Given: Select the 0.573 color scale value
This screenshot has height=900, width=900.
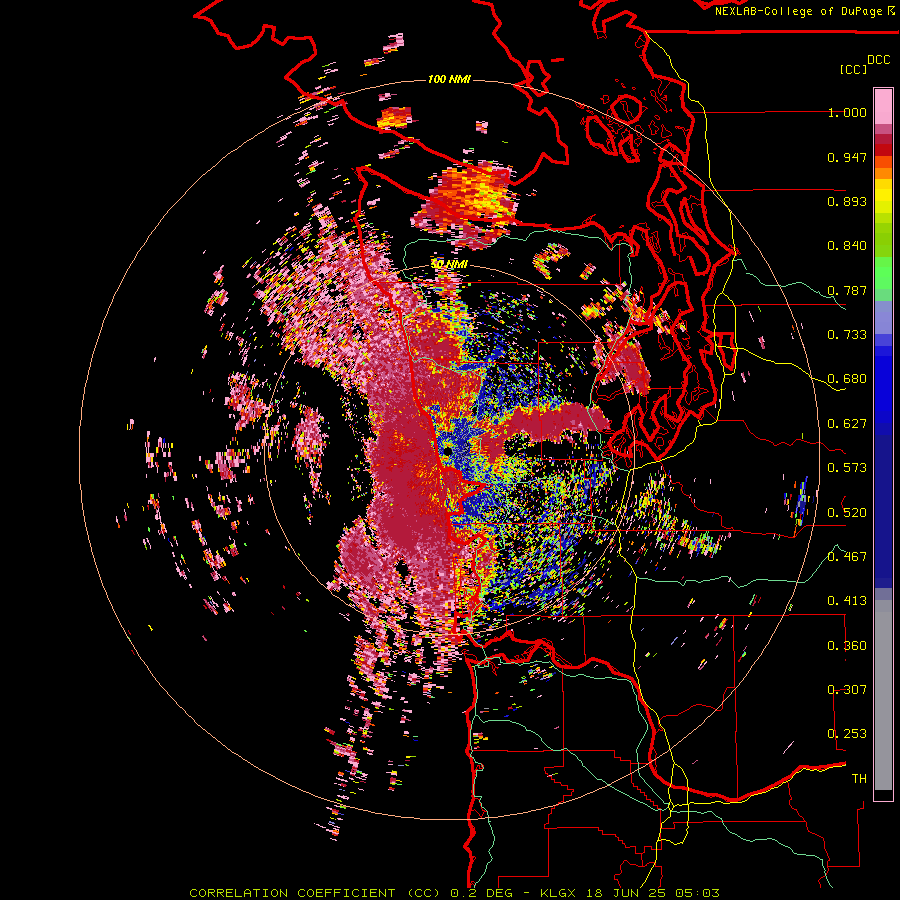Looking at the screenshot, I should pyautogui.click(x=847, y=468).
